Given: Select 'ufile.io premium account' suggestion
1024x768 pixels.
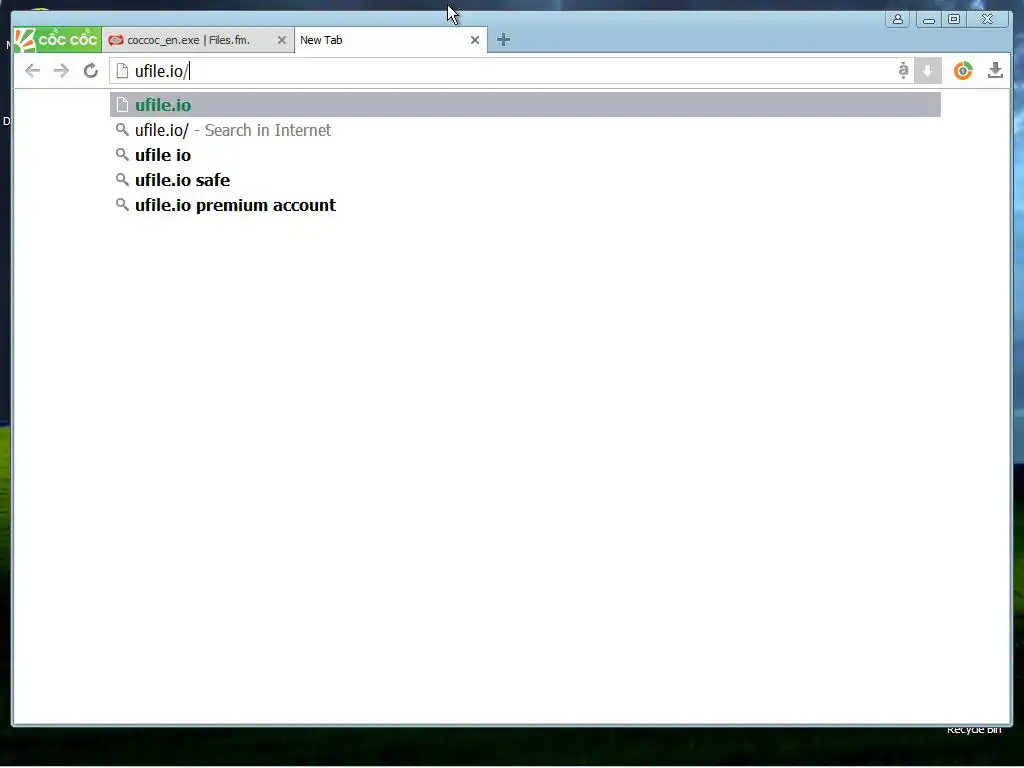Looking at the screenshot, I should click(x=525, y=205).
